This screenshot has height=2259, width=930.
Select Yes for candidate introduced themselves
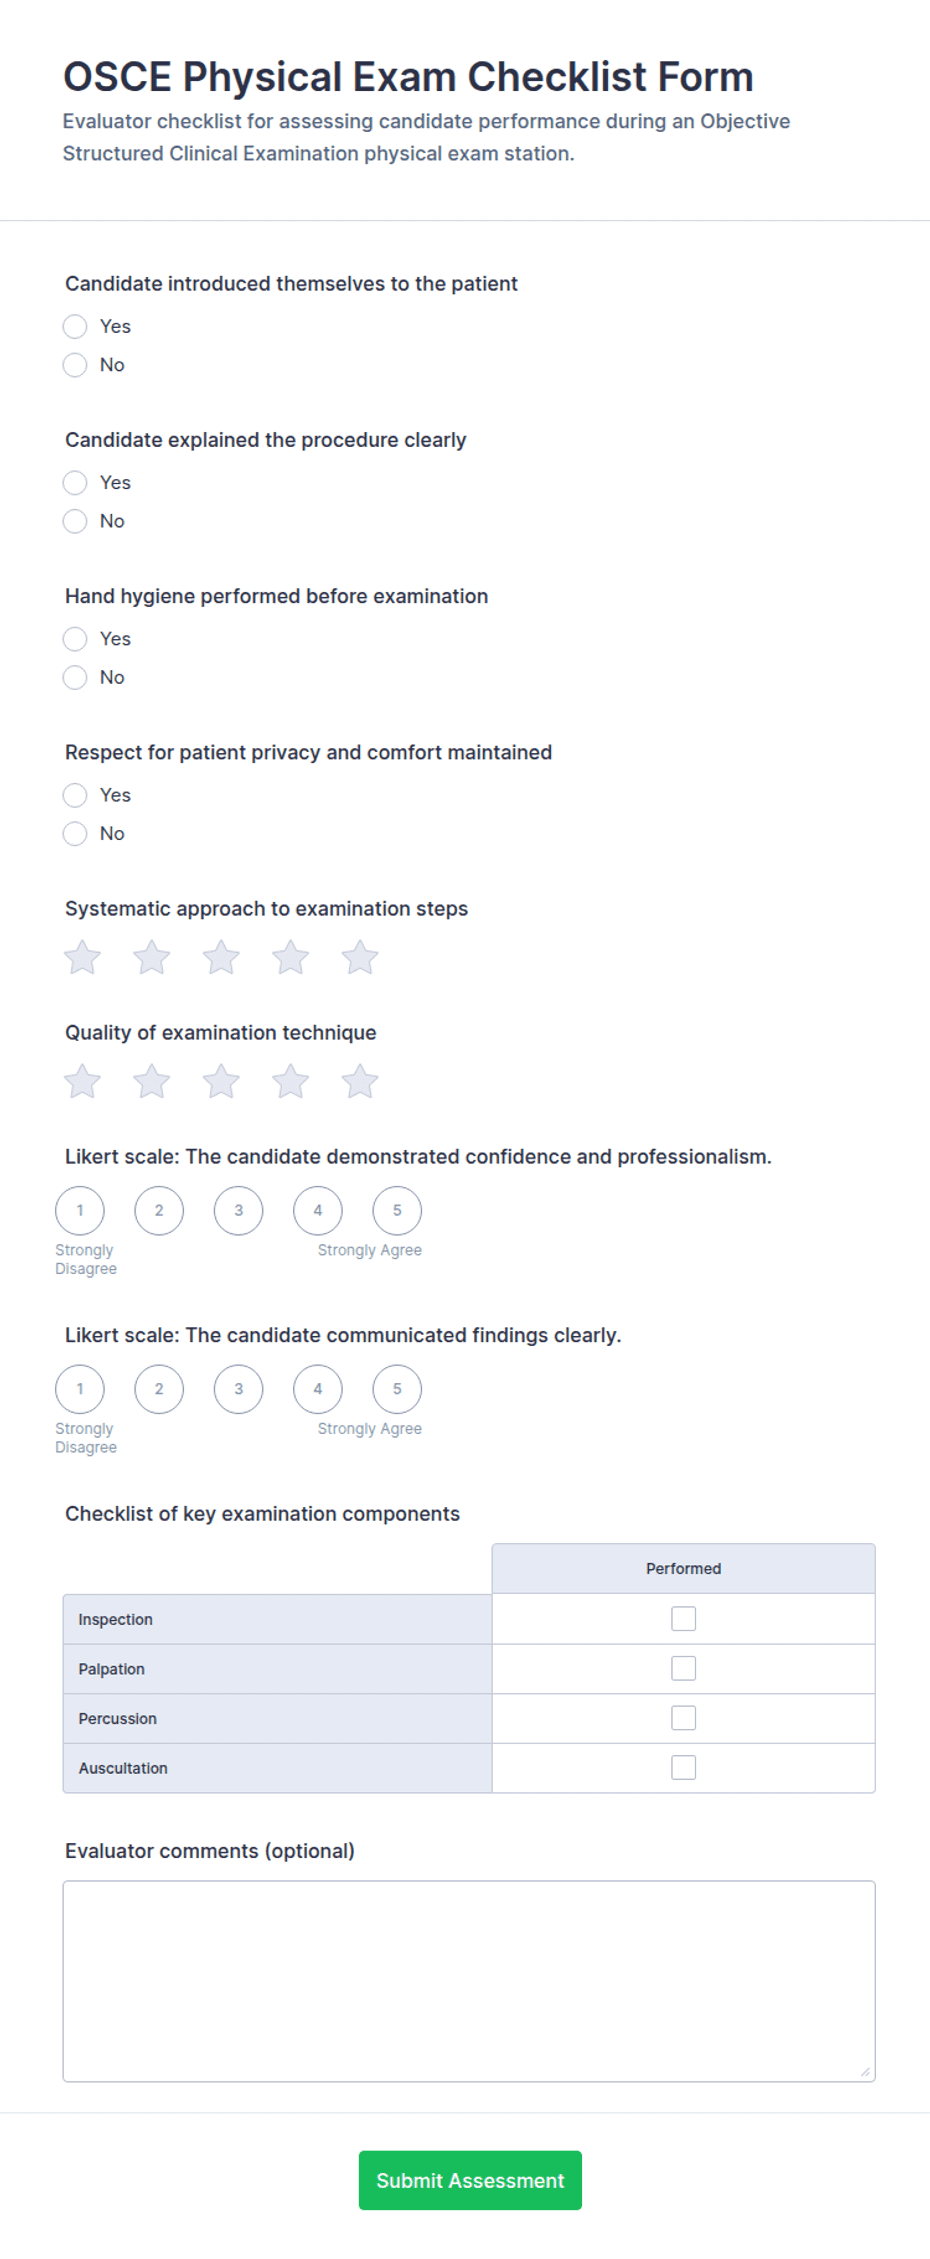coord(75,326)
